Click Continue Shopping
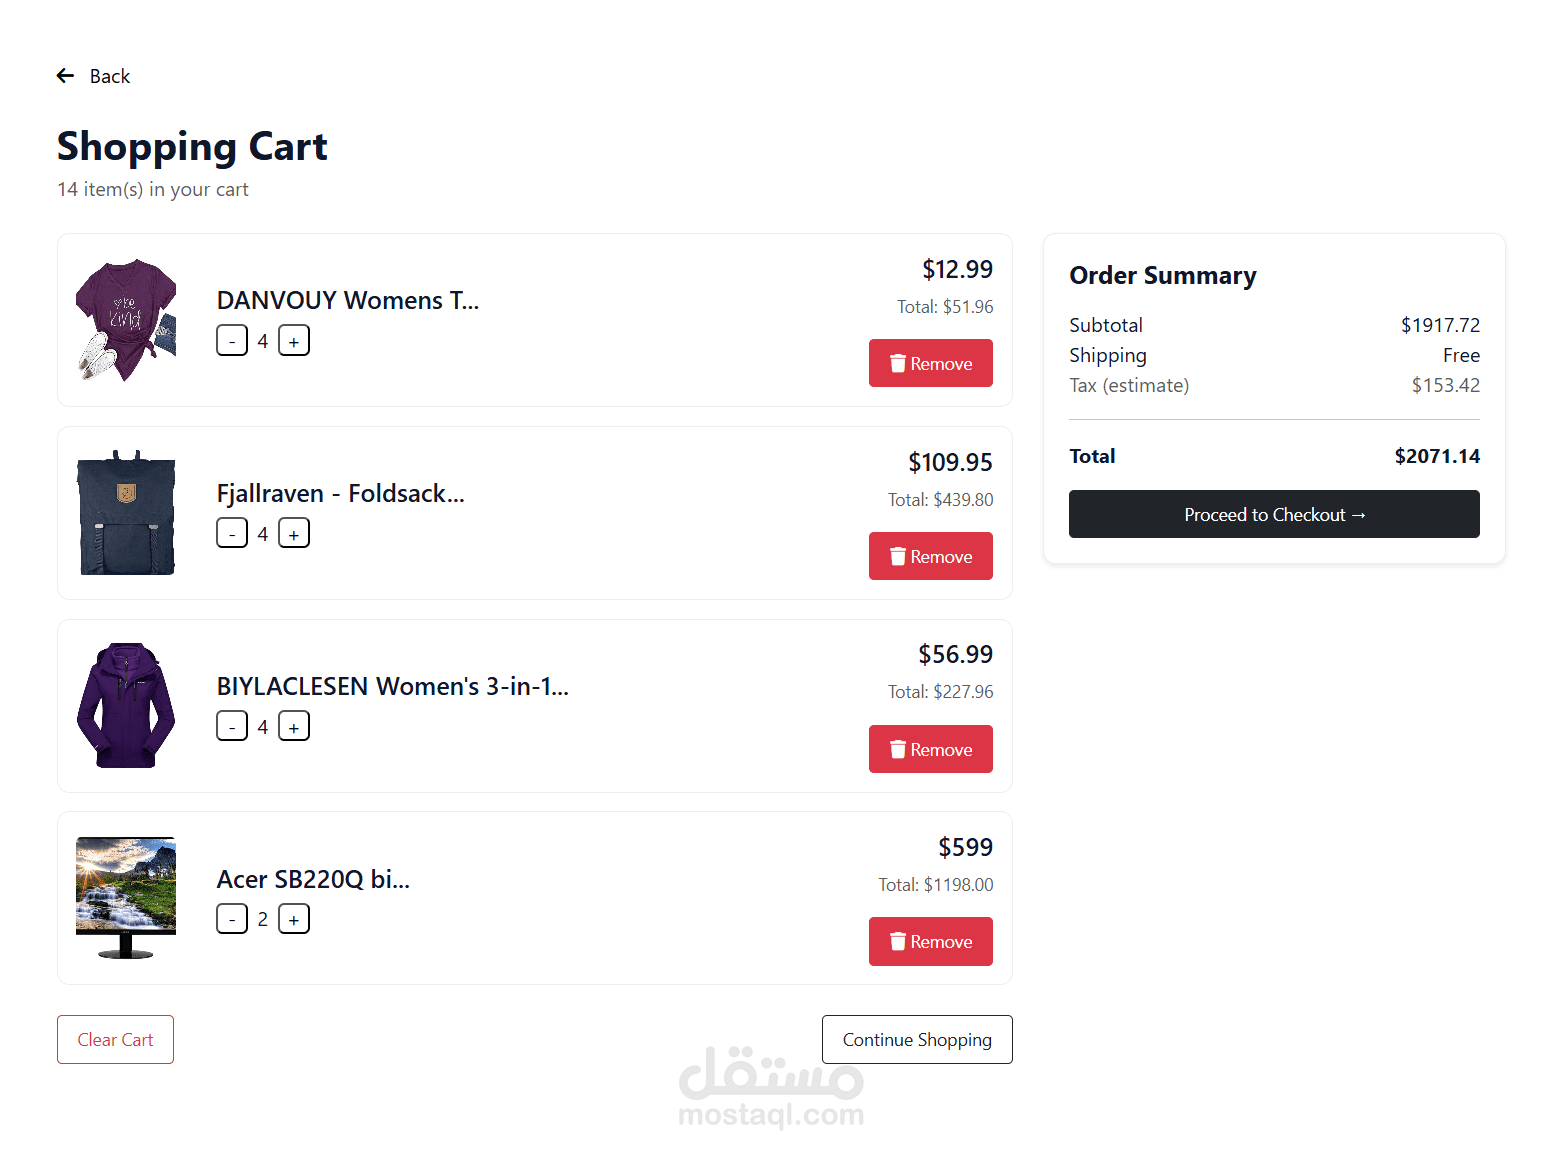The image size is (1544, 1154). click(x=916, y=1039)
